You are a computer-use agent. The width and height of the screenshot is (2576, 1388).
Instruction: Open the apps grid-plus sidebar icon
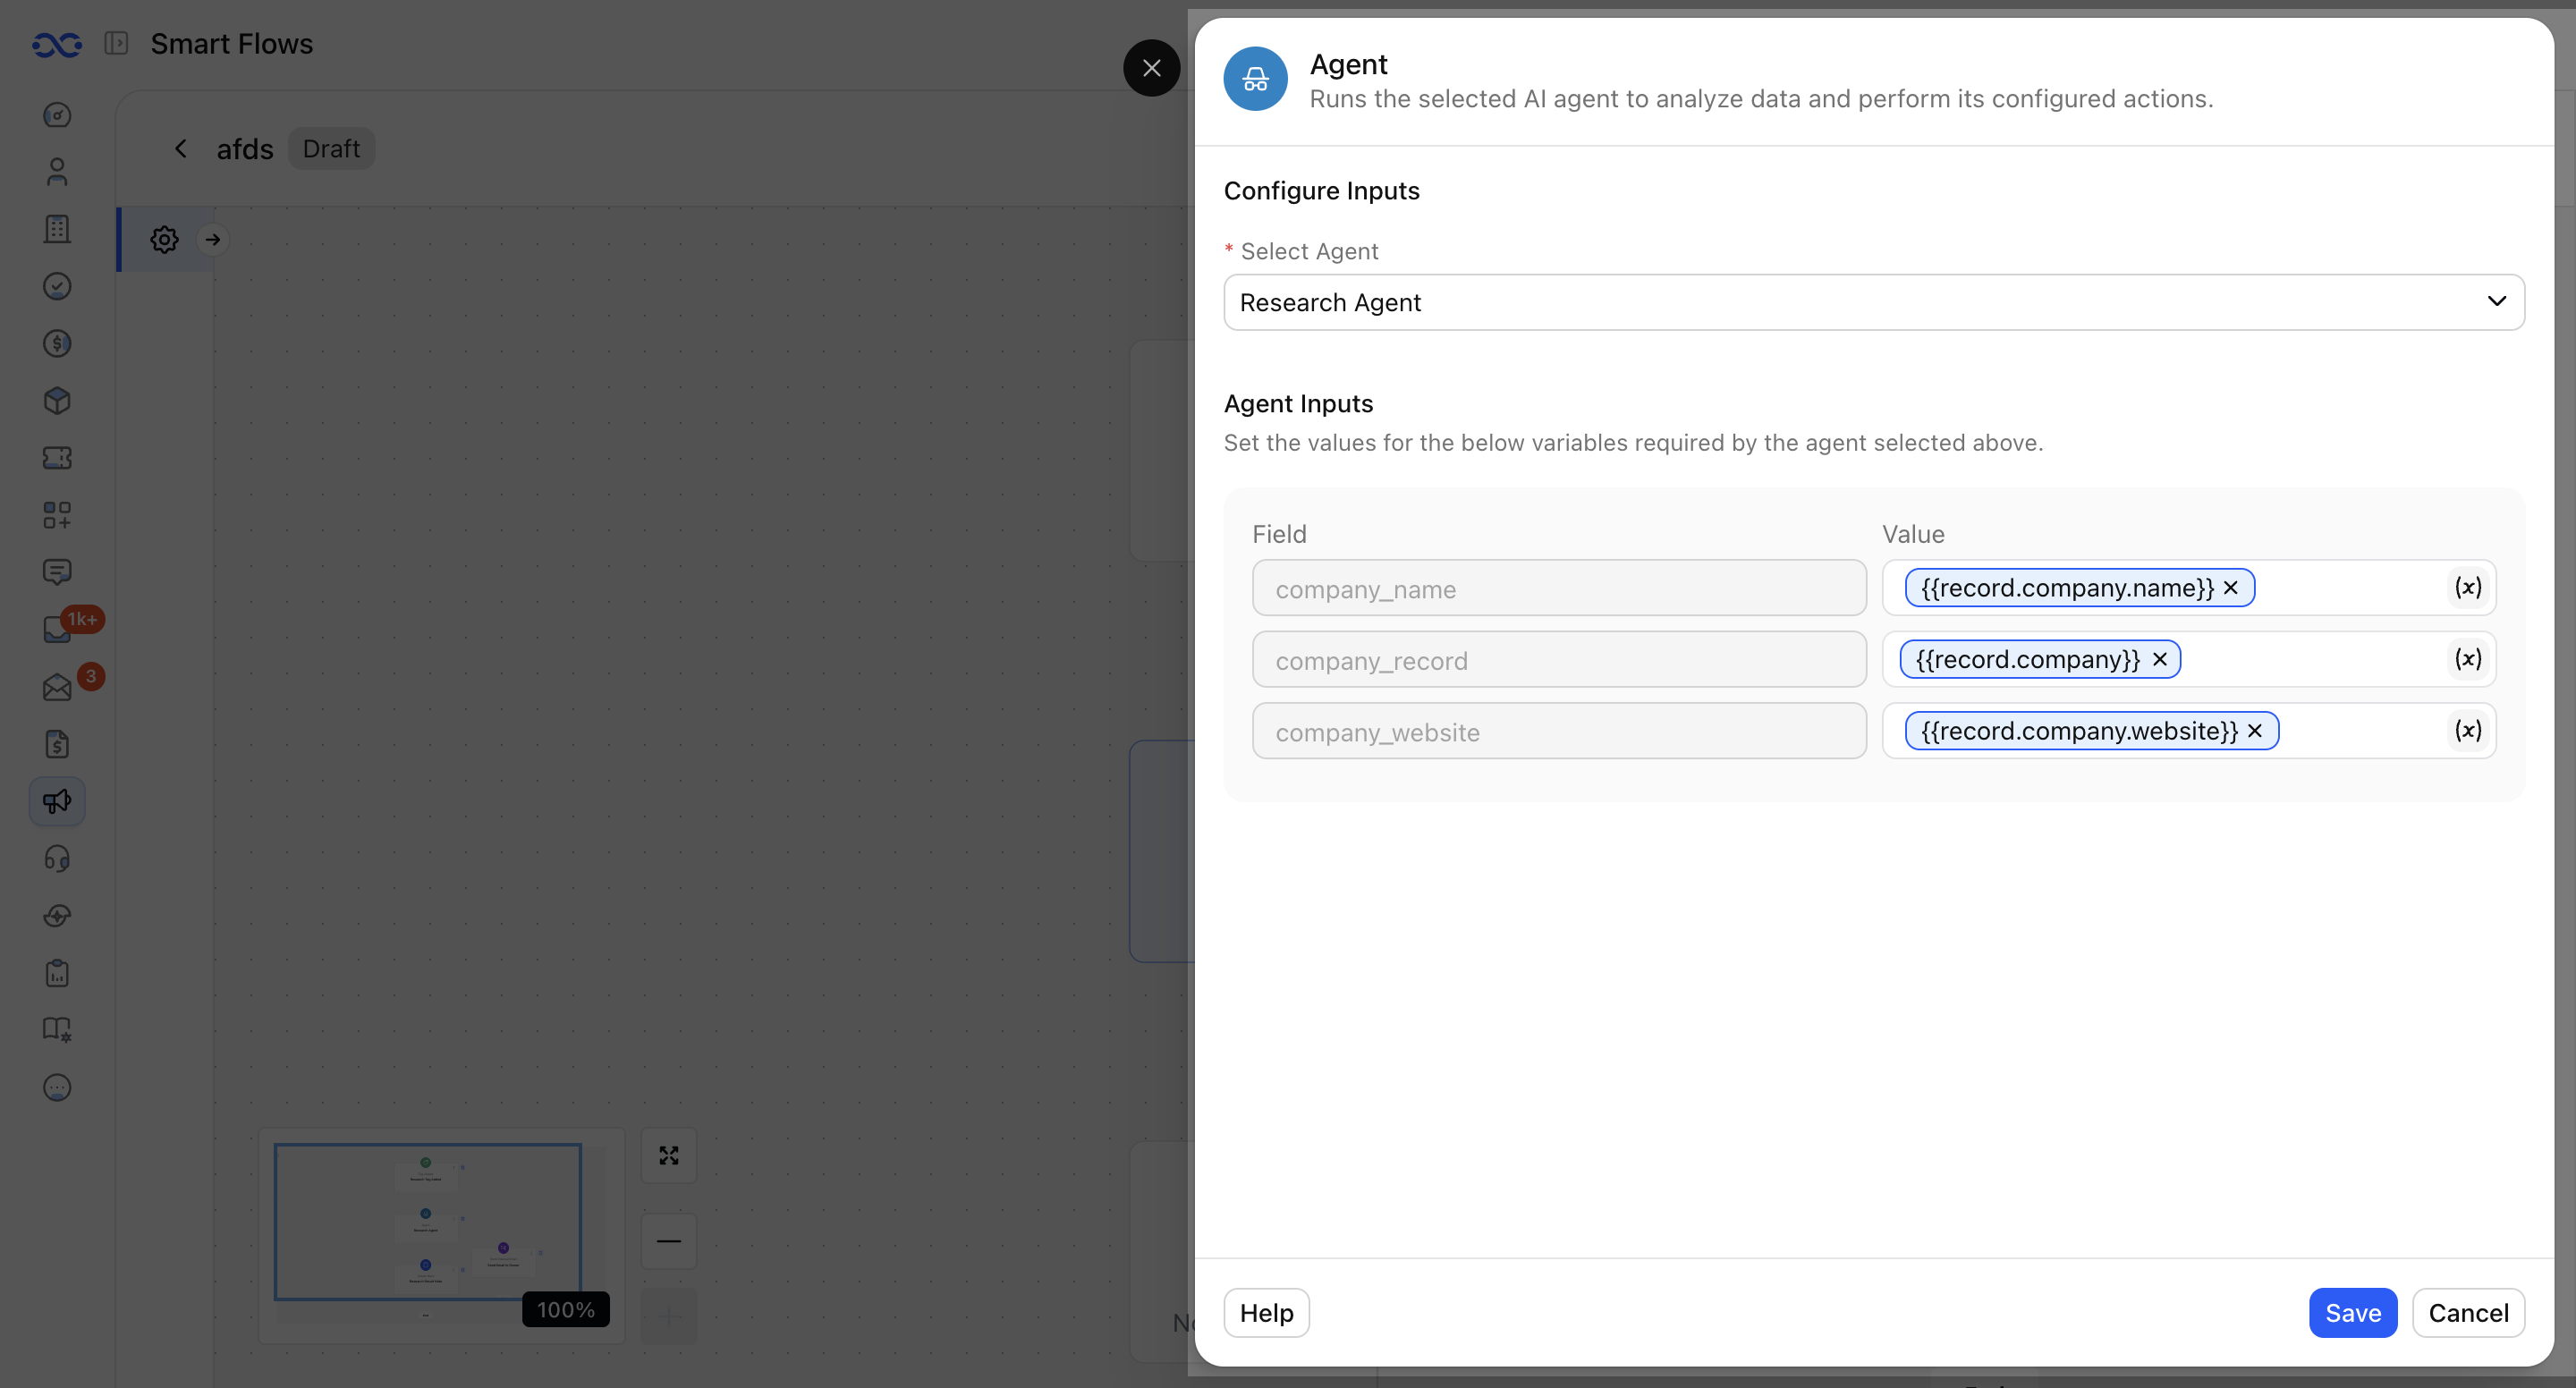(57, 515)
